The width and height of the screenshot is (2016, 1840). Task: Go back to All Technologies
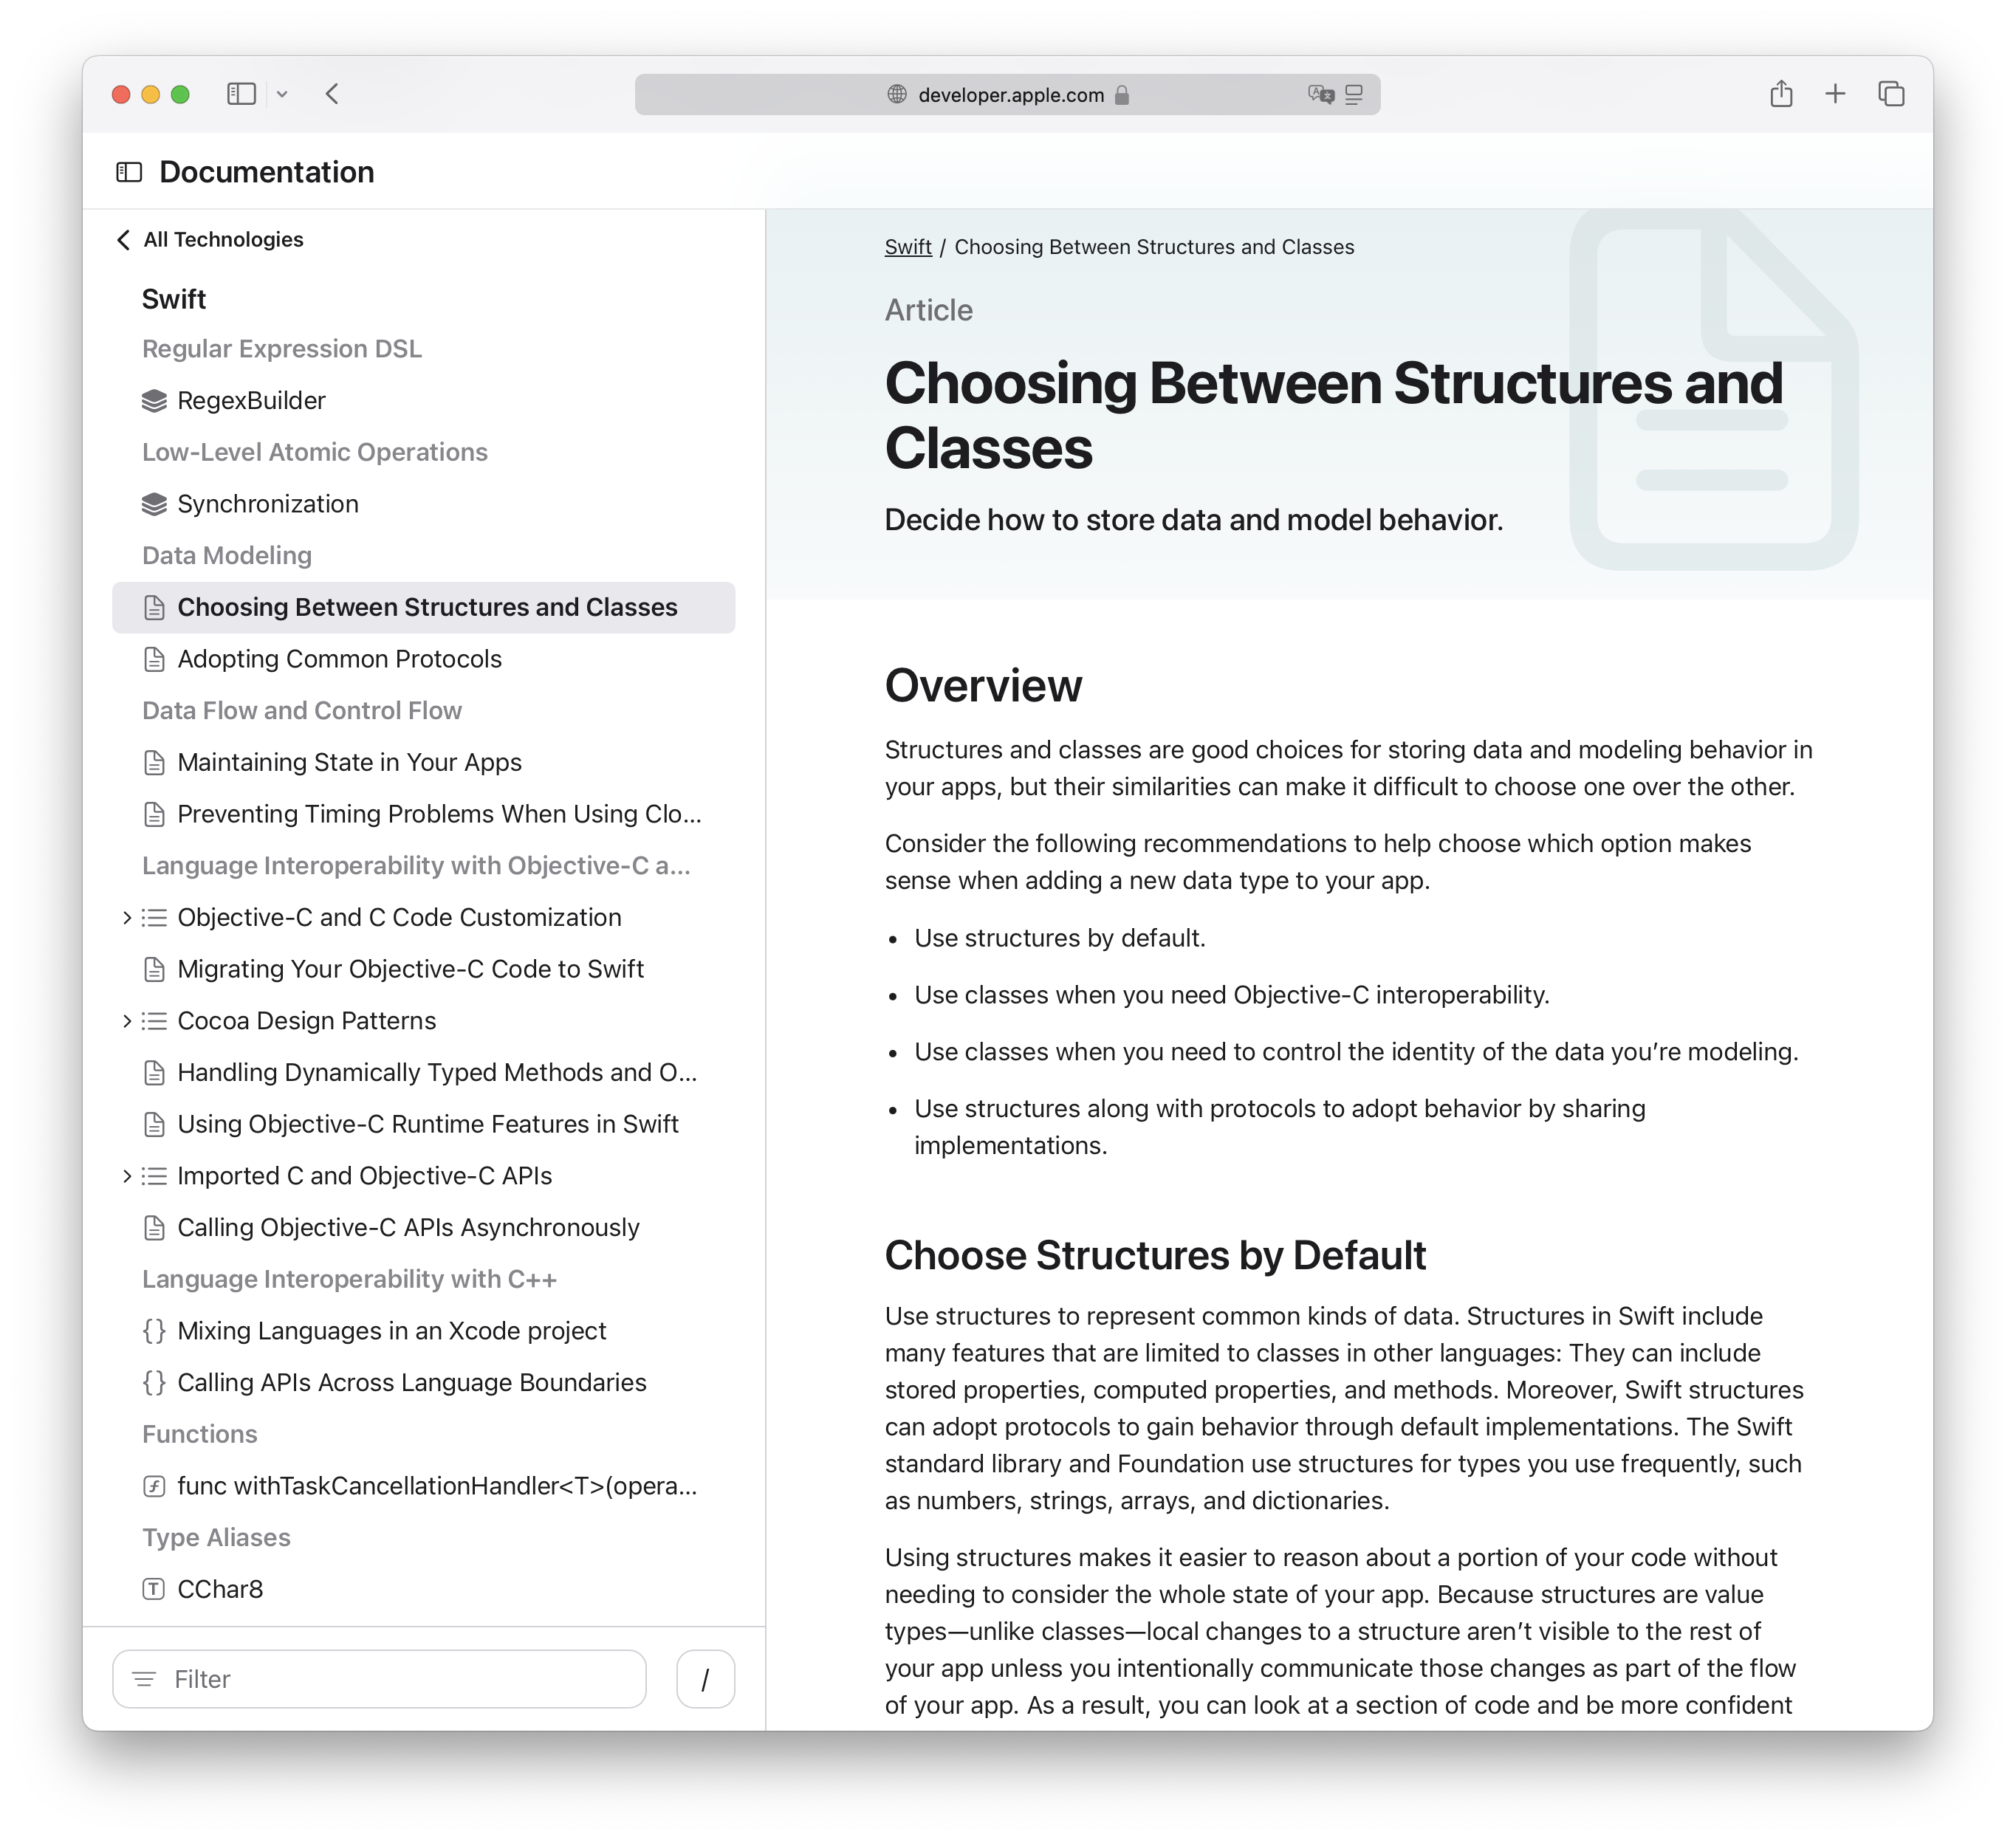pyautogui.click(x=211, y=239)
